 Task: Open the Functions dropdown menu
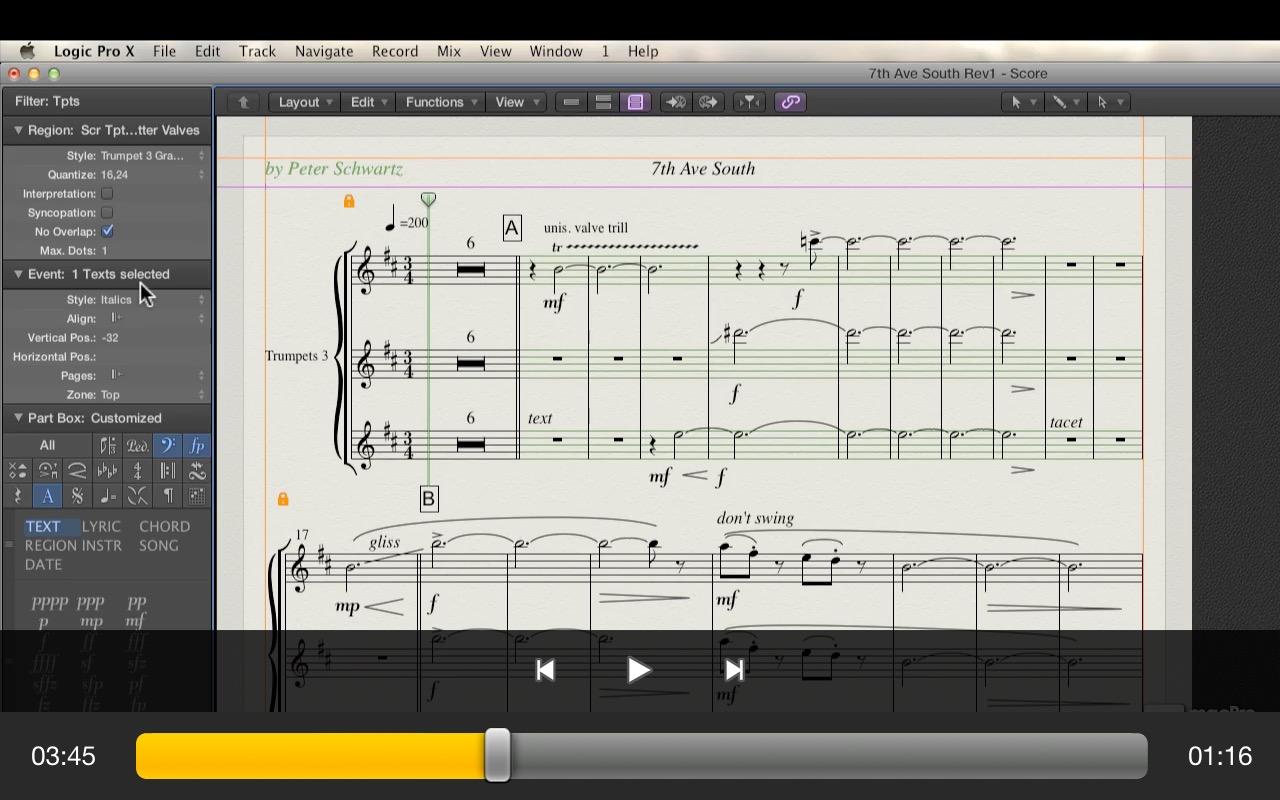(x=440, y=102)
